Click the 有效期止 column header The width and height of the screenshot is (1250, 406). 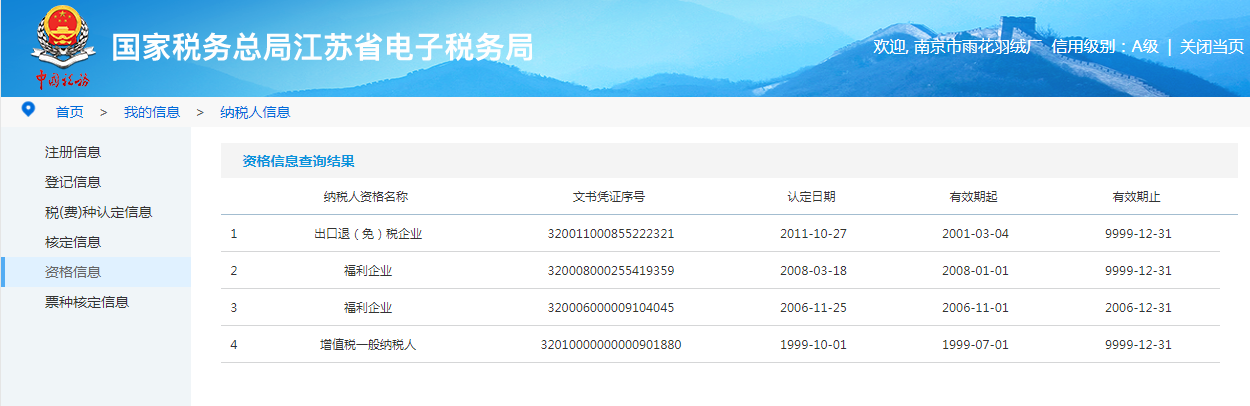[1136, 197]
